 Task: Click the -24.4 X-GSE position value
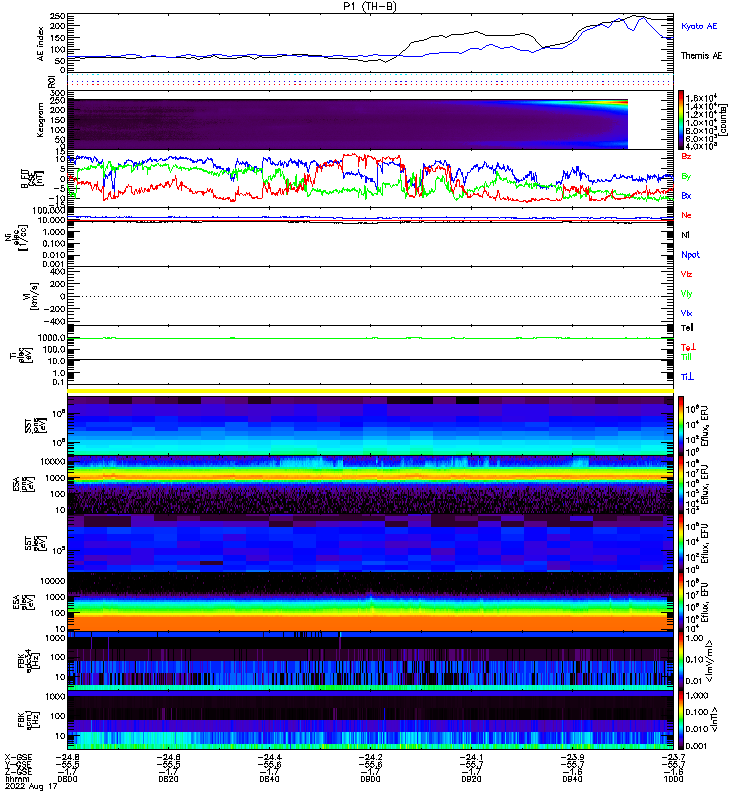(x=269, y=757)
